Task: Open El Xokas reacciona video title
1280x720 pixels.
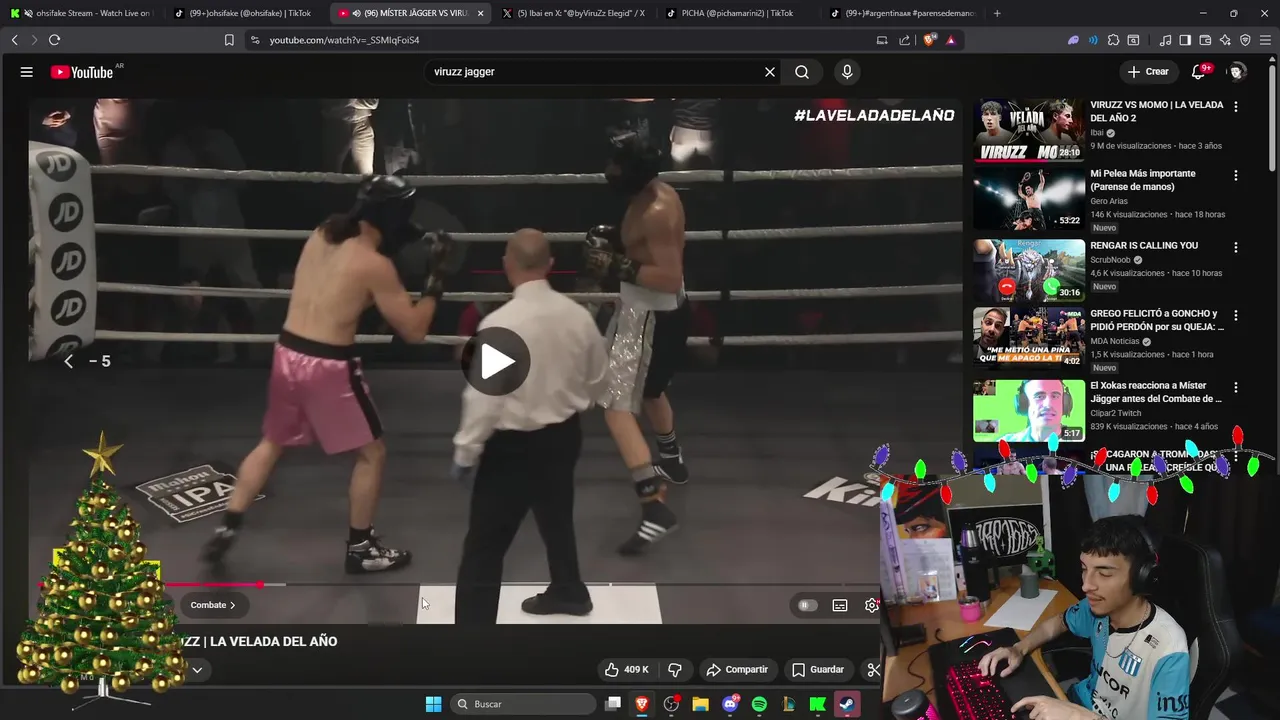Action: coord(1156,392)
